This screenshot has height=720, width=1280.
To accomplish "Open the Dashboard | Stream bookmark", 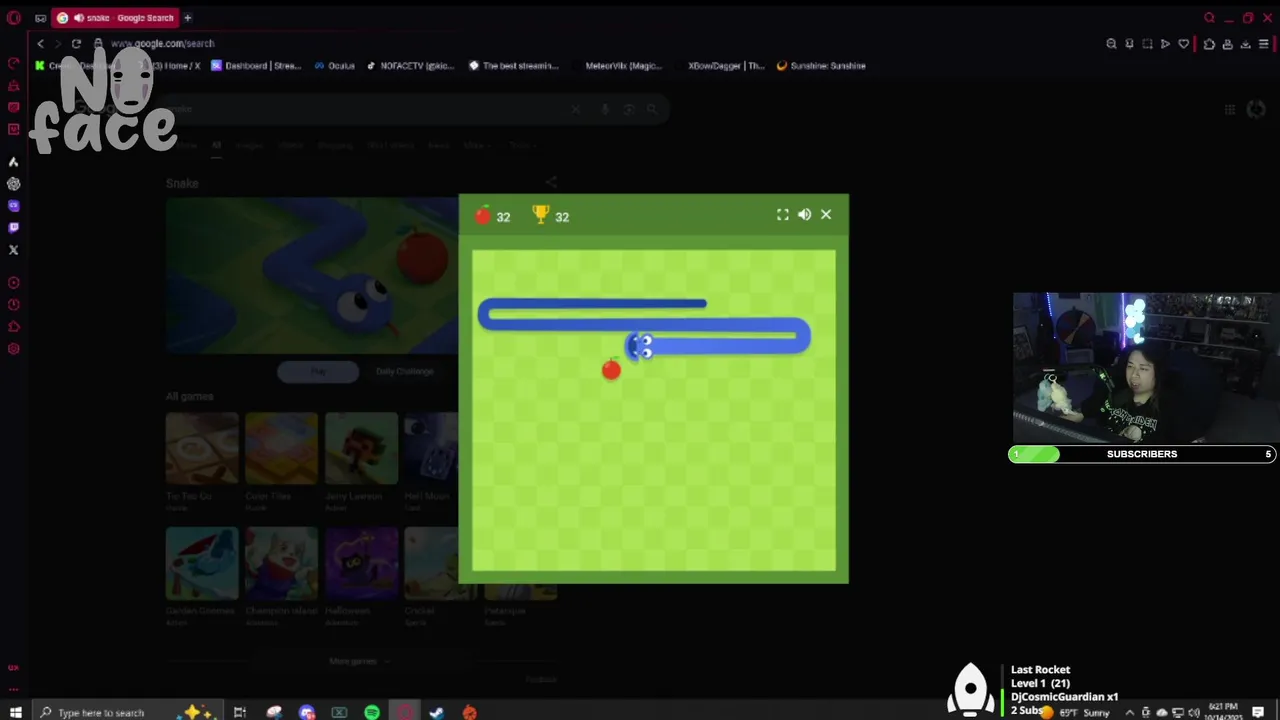I will [256, 66].
